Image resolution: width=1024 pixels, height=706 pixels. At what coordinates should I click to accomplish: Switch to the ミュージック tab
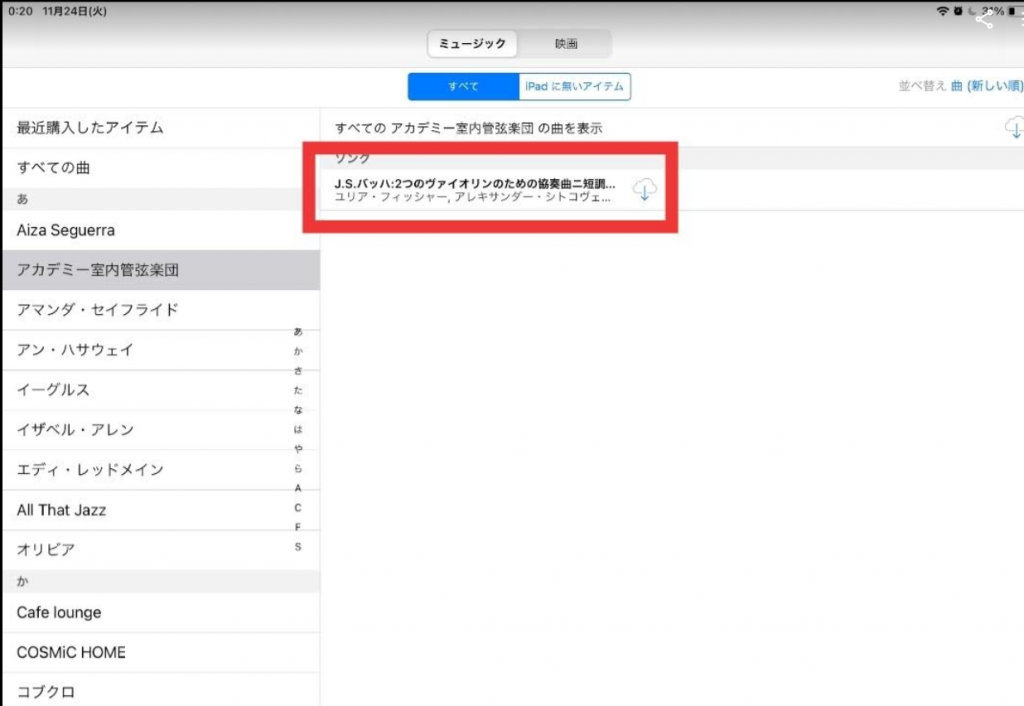pyautogui.click(x=472, y=44)
